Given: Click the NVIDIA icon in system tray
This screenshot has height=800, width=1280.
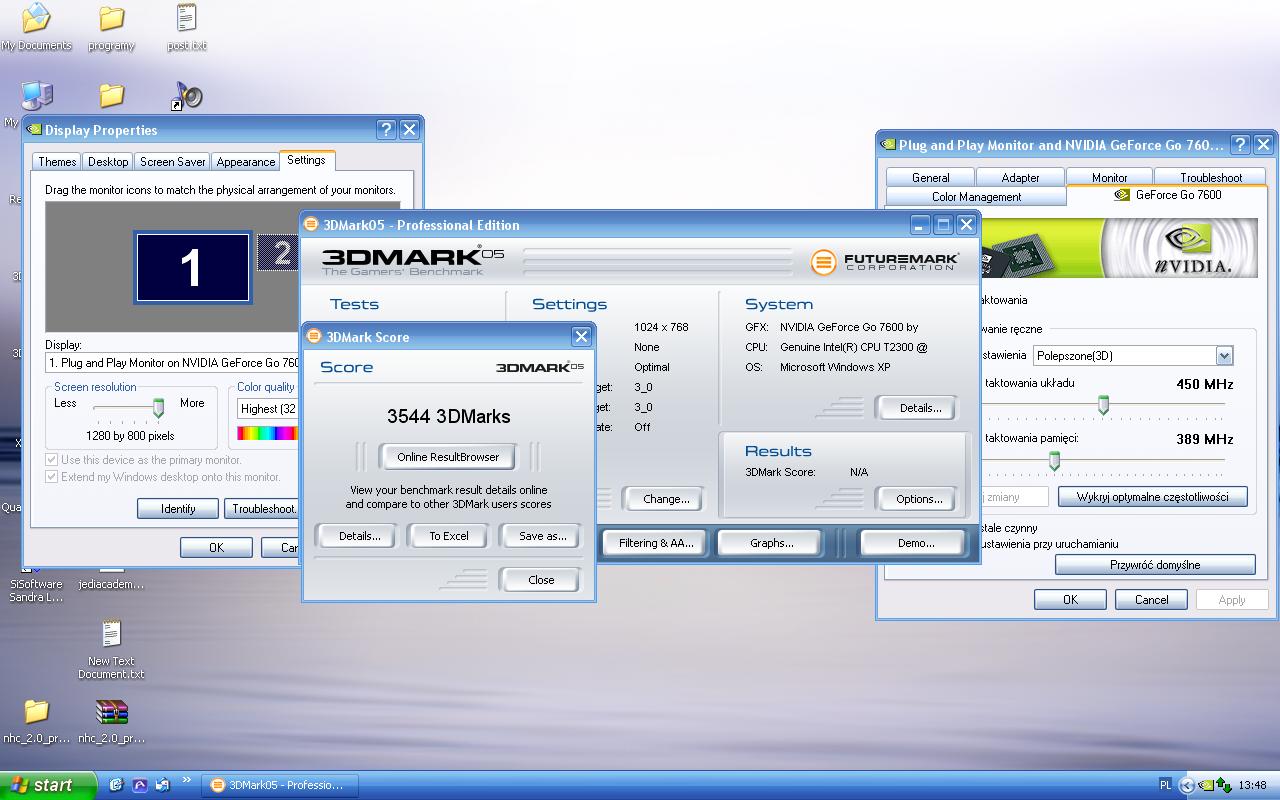Looking at the screenshot, I should [x=1206, y=785].
